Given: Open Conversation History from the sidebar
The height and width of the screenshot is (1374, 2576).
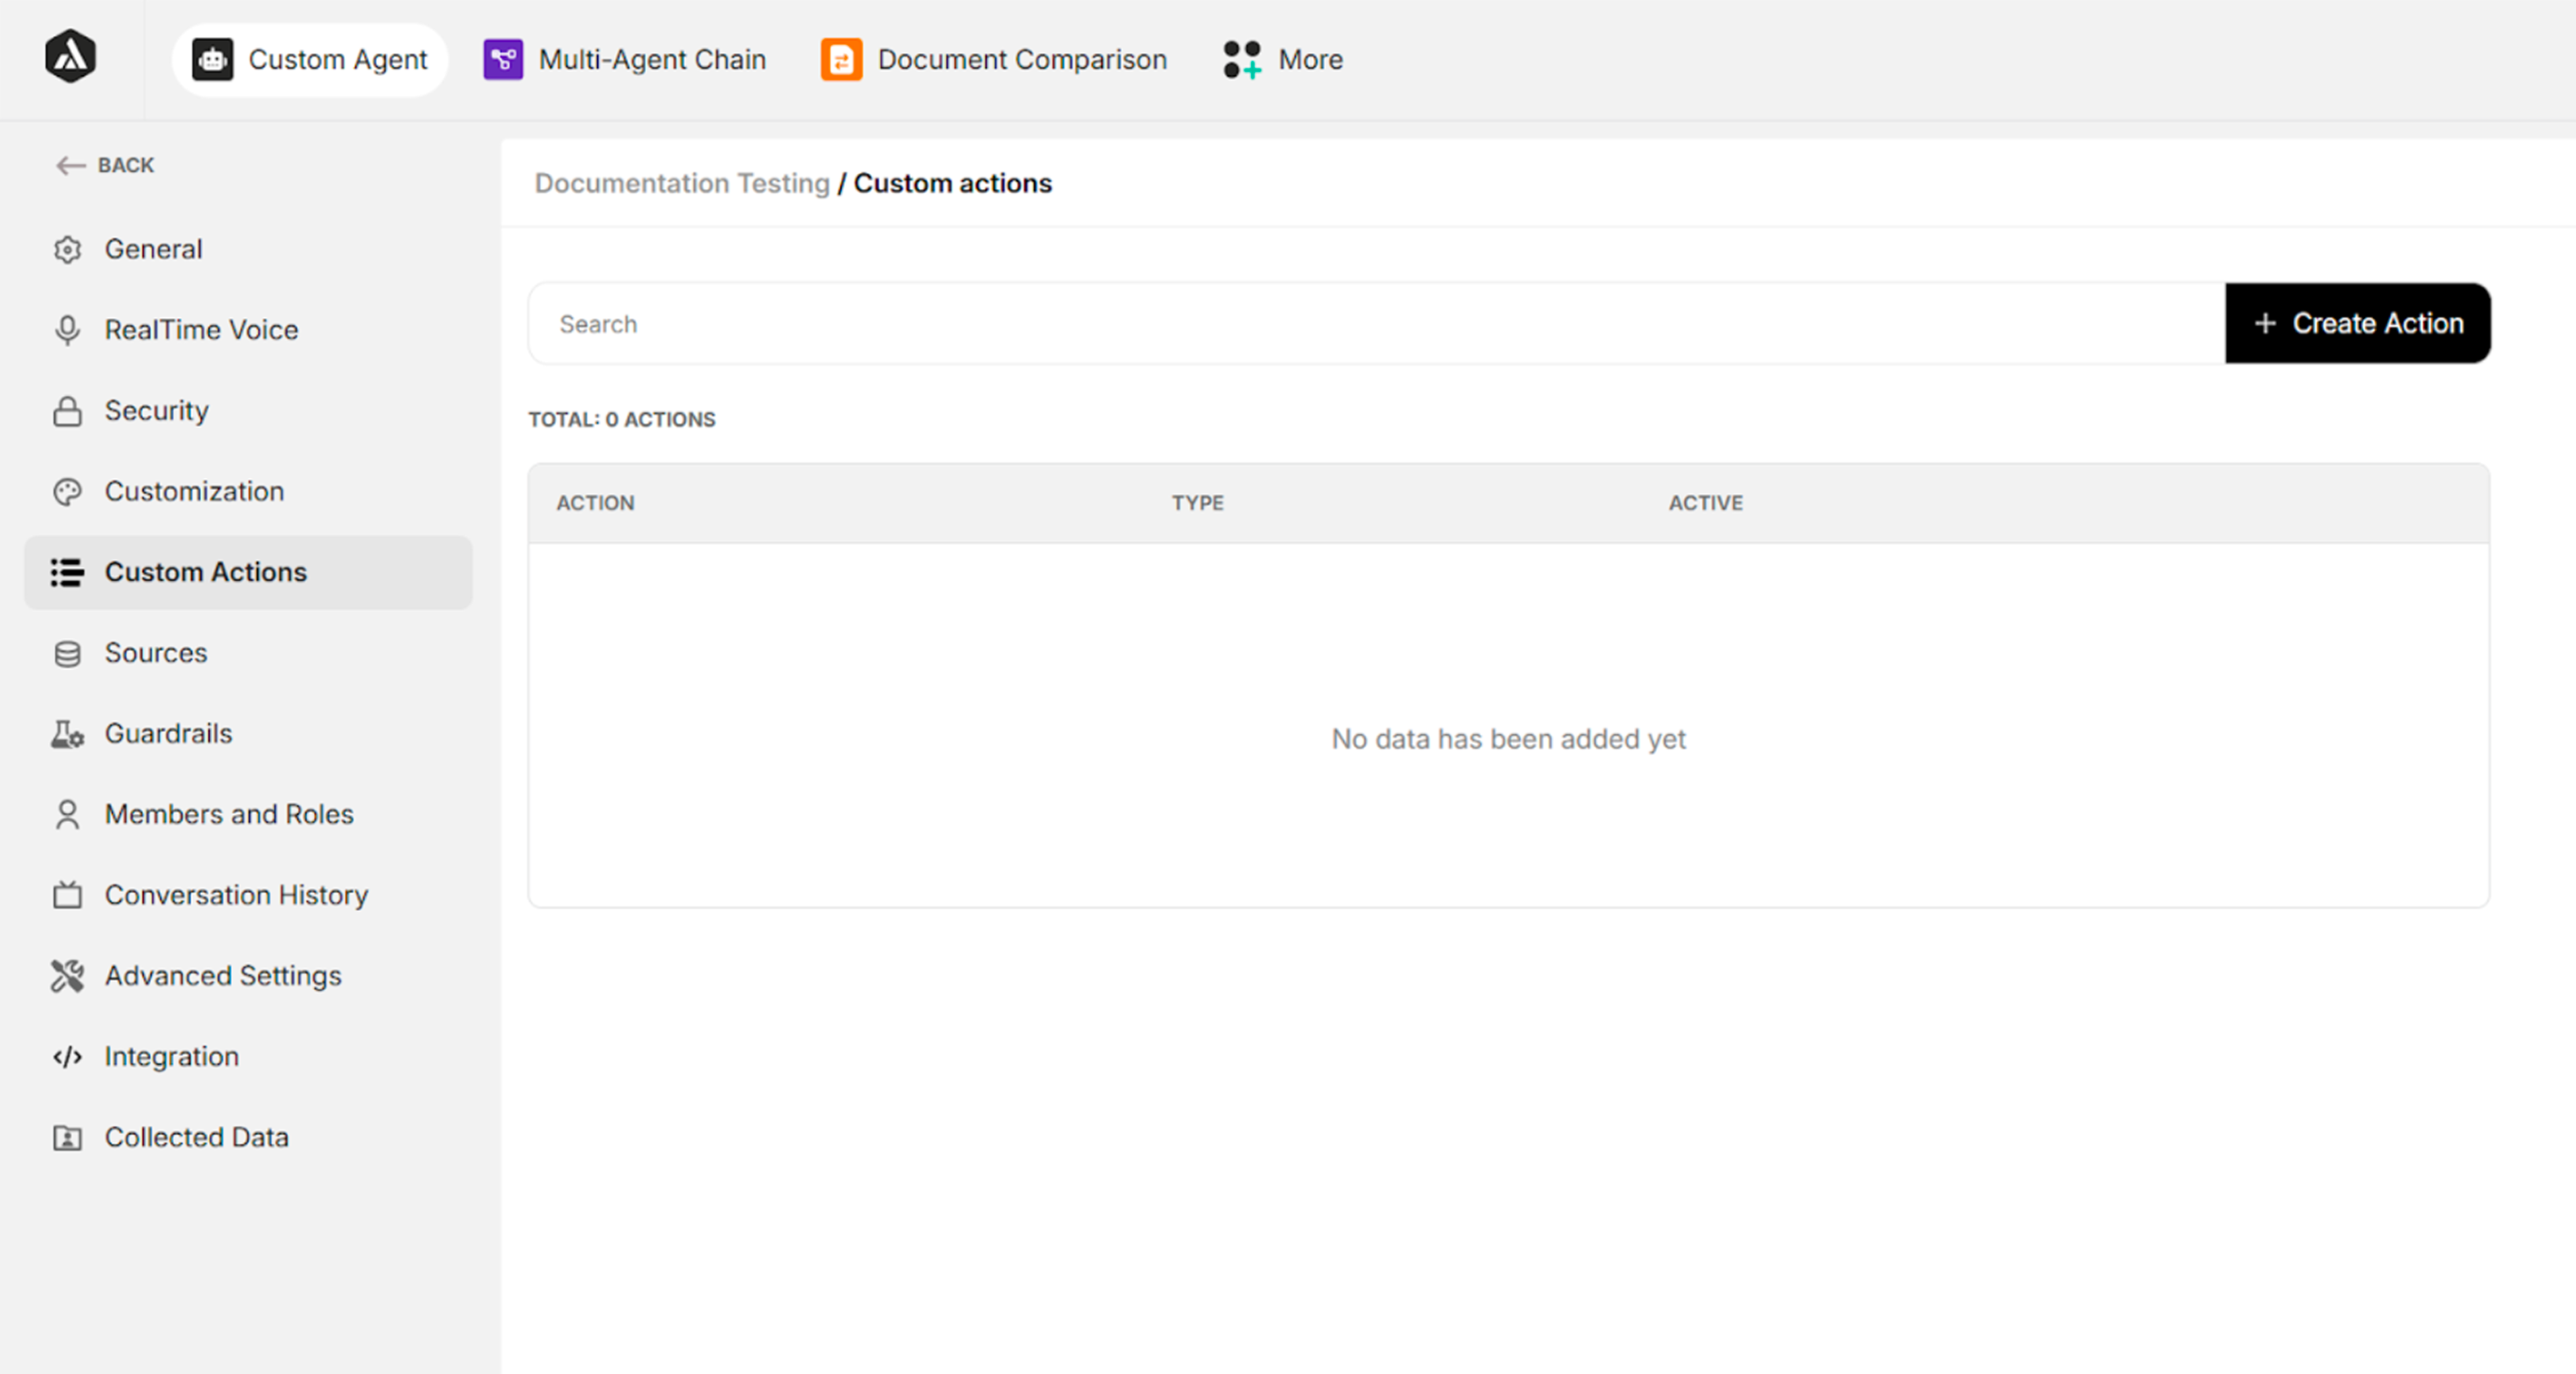Looking at the screenshot, I should (x=236, y=895).
